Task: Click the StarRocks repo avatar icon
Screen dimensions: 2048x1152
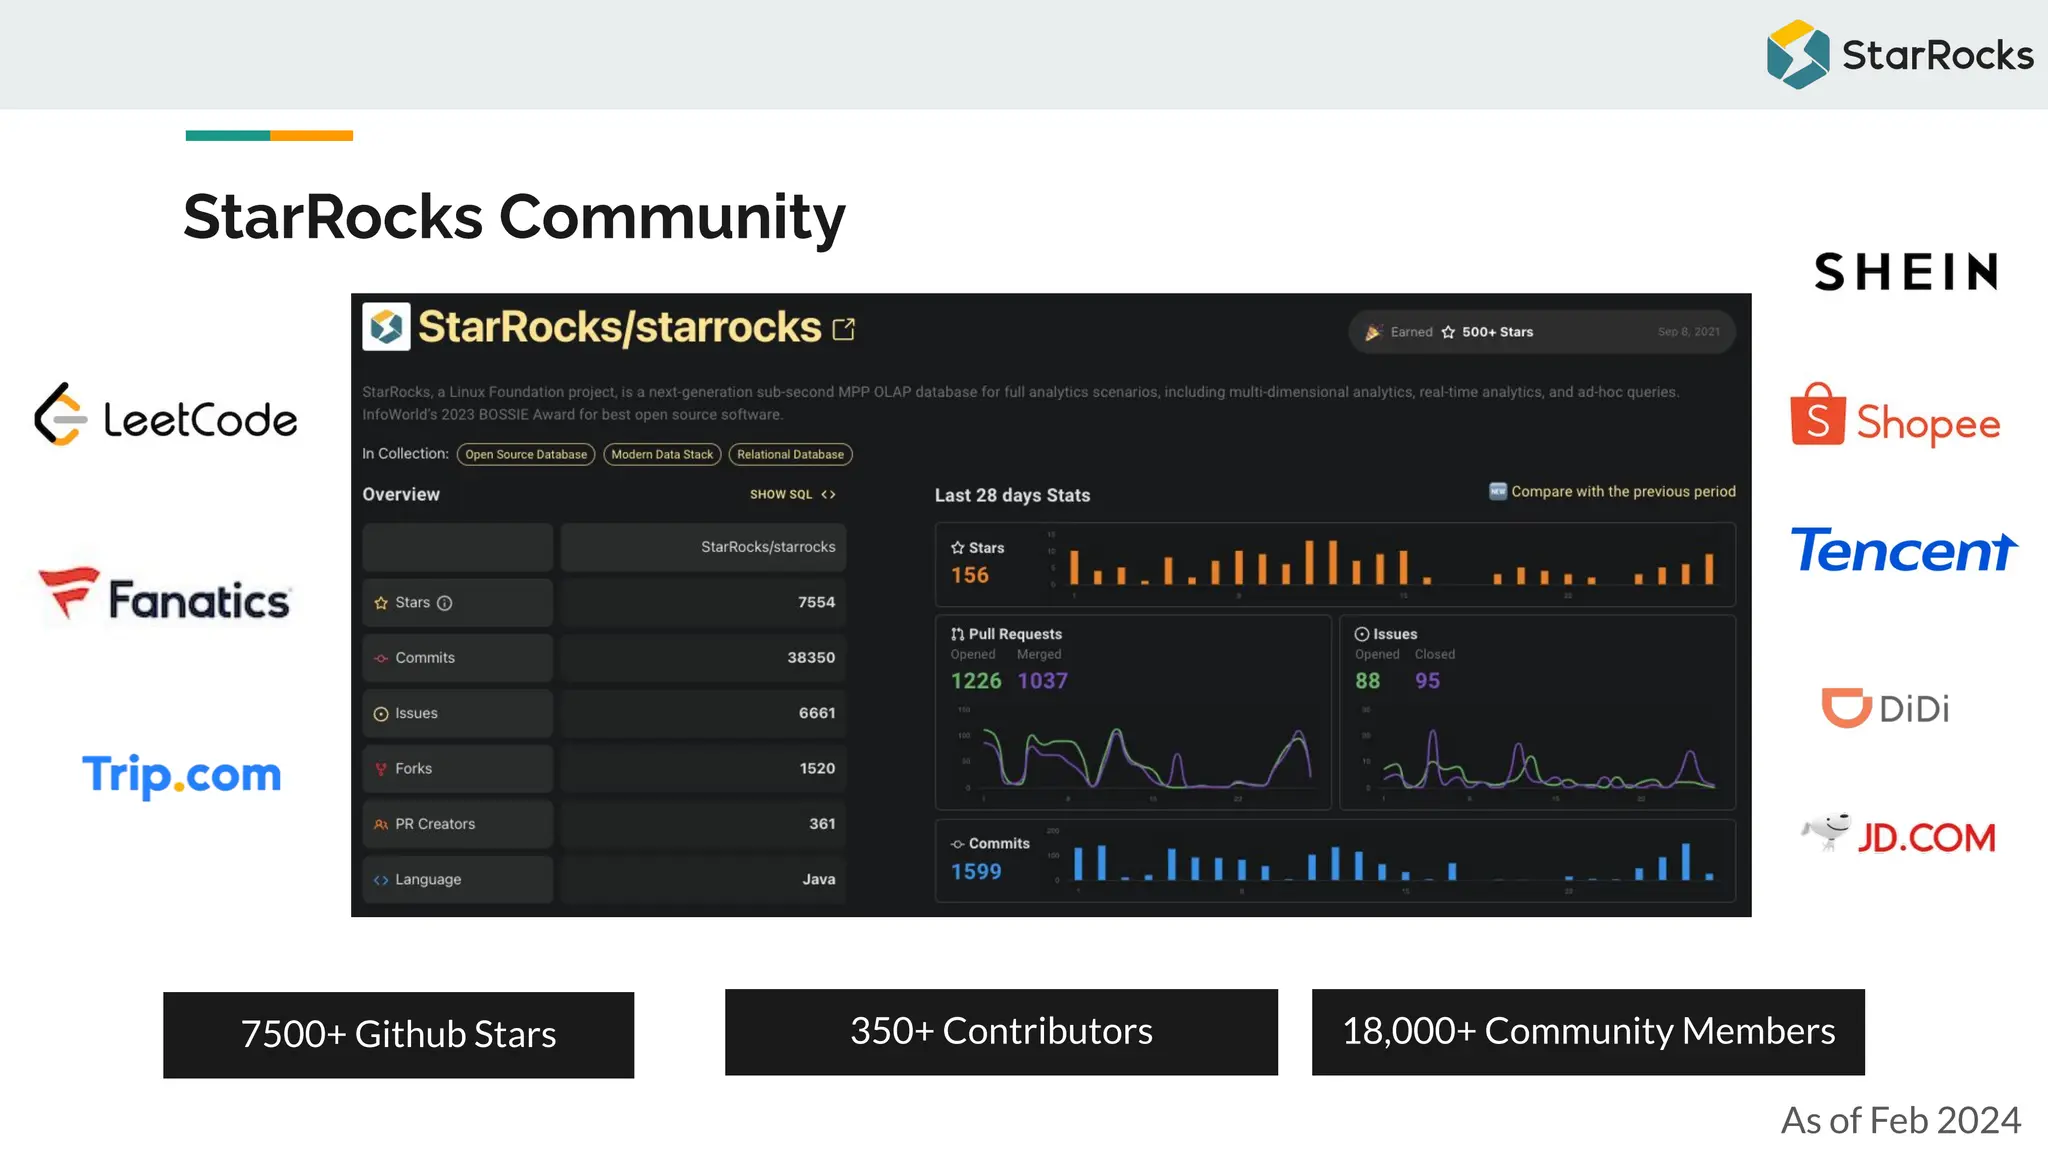Action: pos(386,327)
